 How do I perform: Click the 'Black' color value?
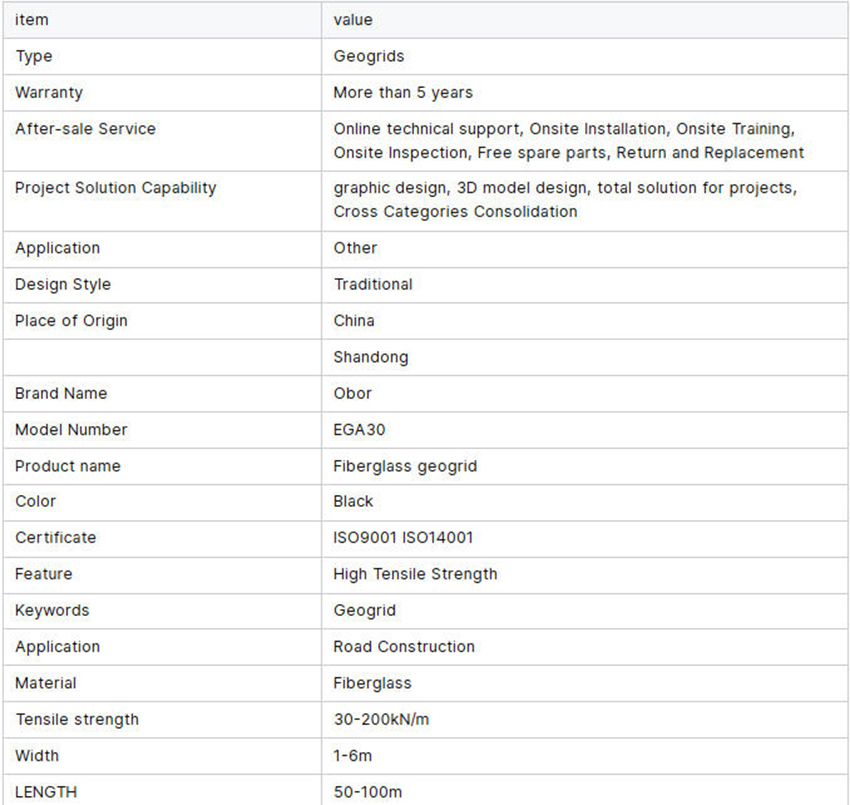[353, 501]
